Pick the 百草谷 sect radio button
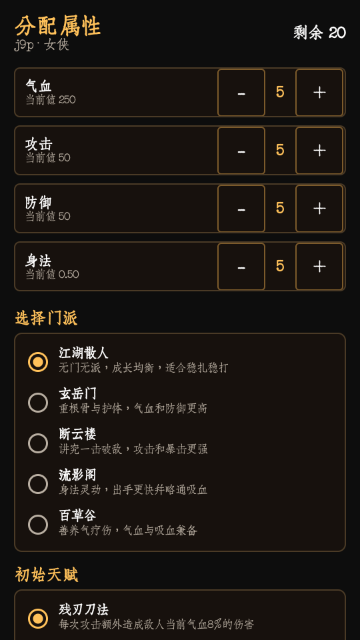The height and width of the screenshot is (640, 360). coord(38,525)
